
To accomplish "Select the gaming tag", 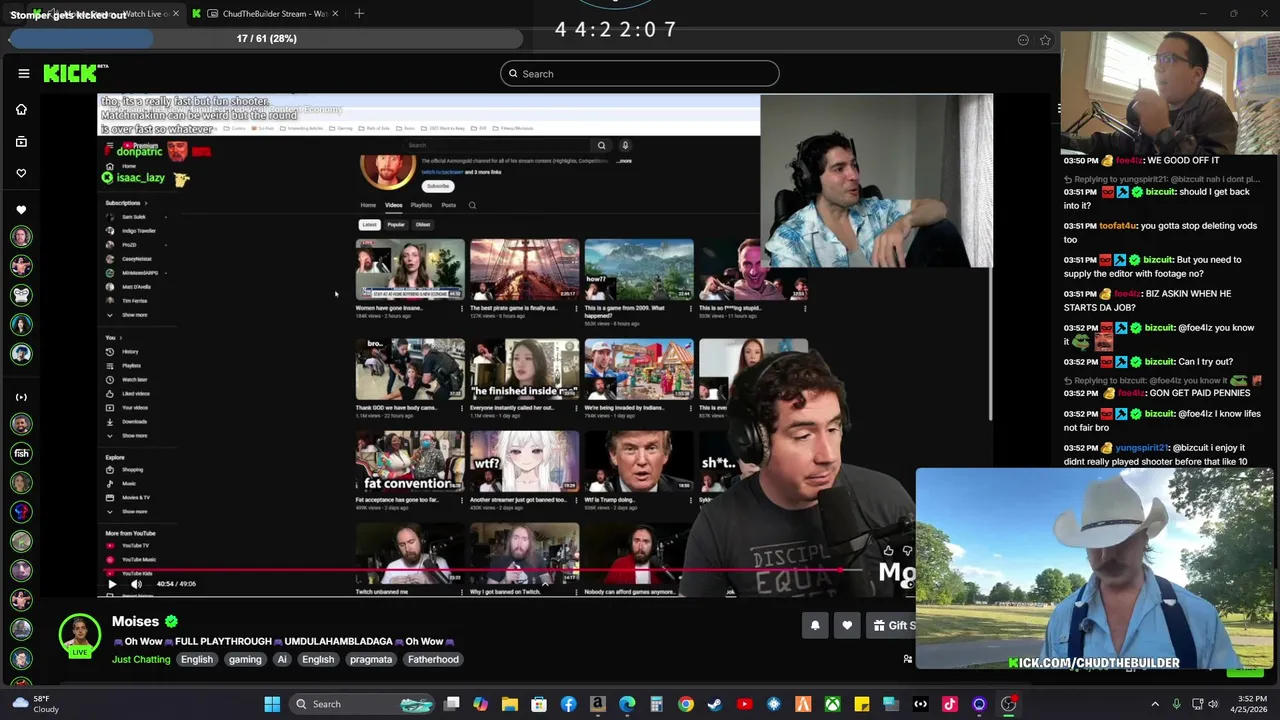I will pyautogui.click(x=245, y=659).
